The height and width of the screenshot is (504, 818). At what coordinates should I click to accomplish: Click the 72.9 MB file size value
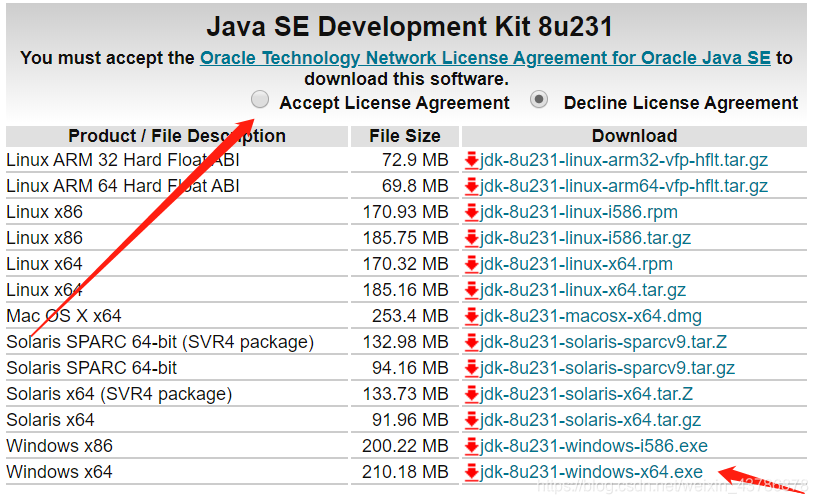point(415,160)
